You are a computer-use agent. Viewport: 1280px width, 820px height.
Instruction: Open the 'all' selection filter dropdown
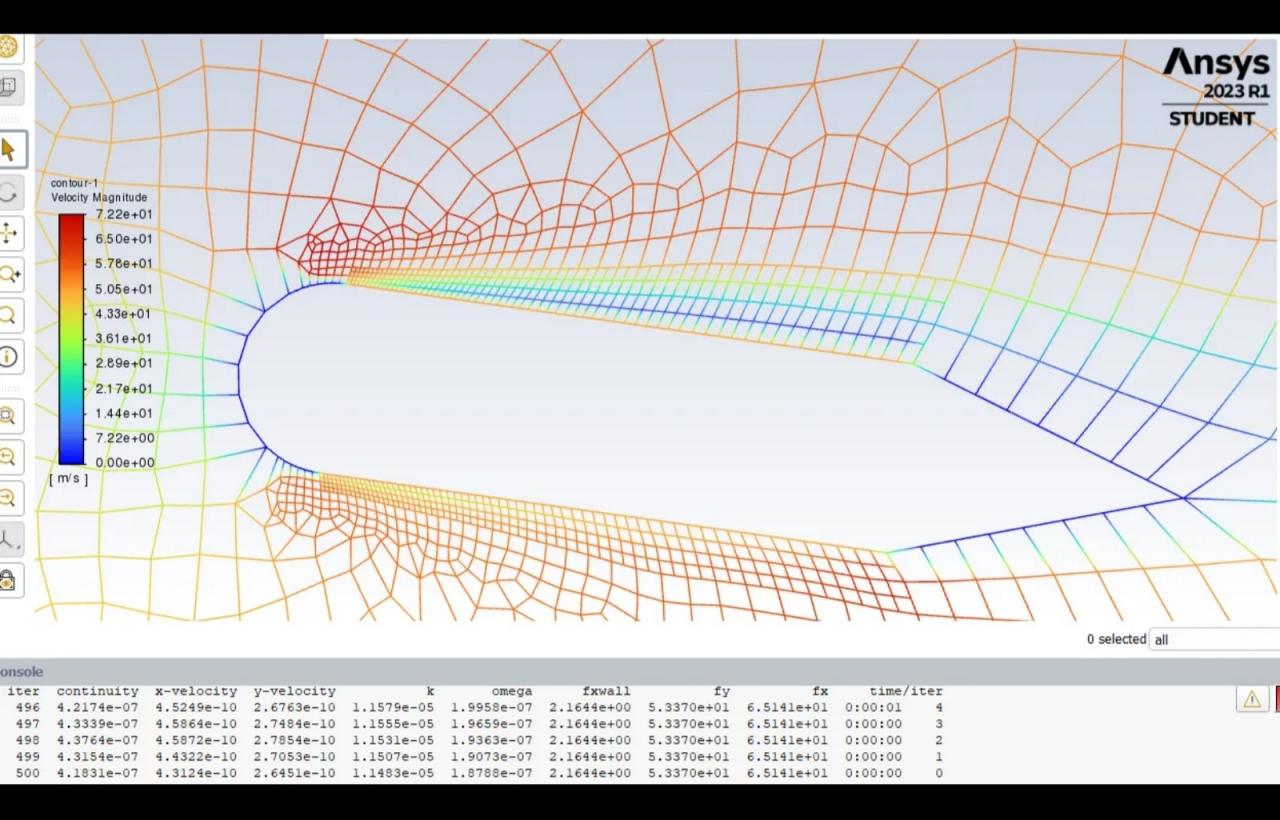point(1215,639)
